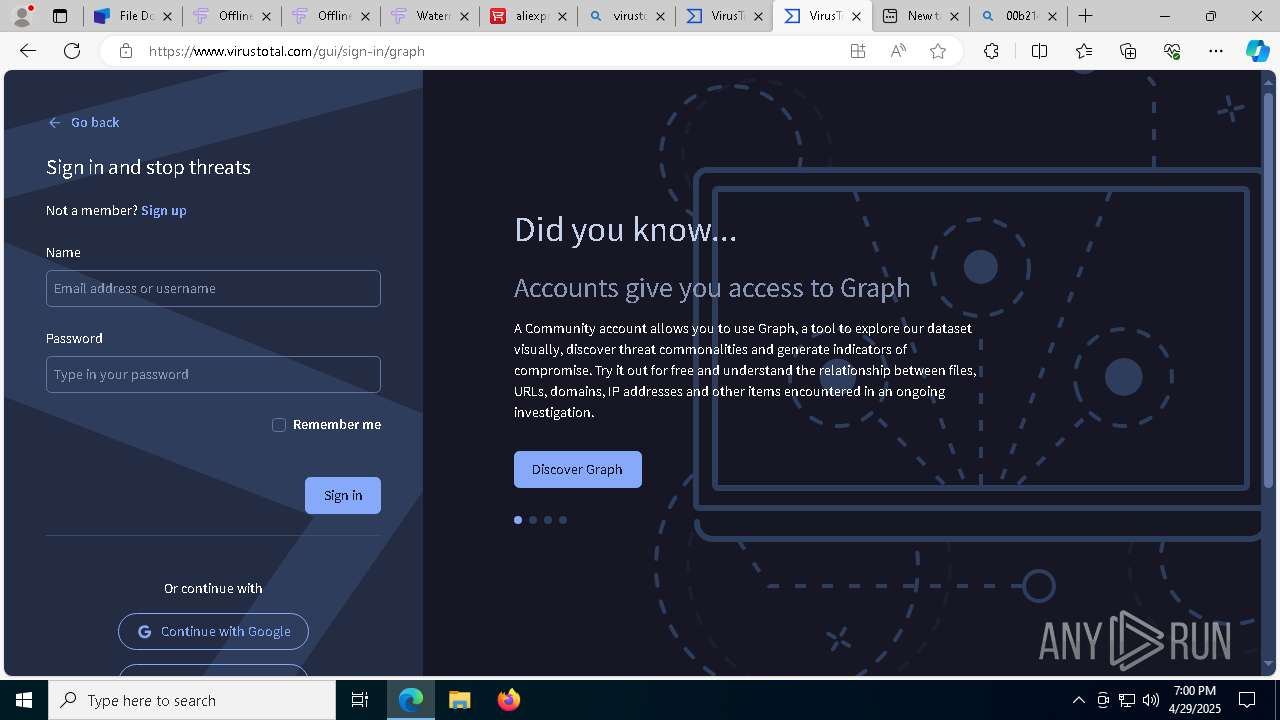Click the page vertical scrollbar down arrow
The height and width of the screenshot is (720, 1280).
click(1270, 664)
